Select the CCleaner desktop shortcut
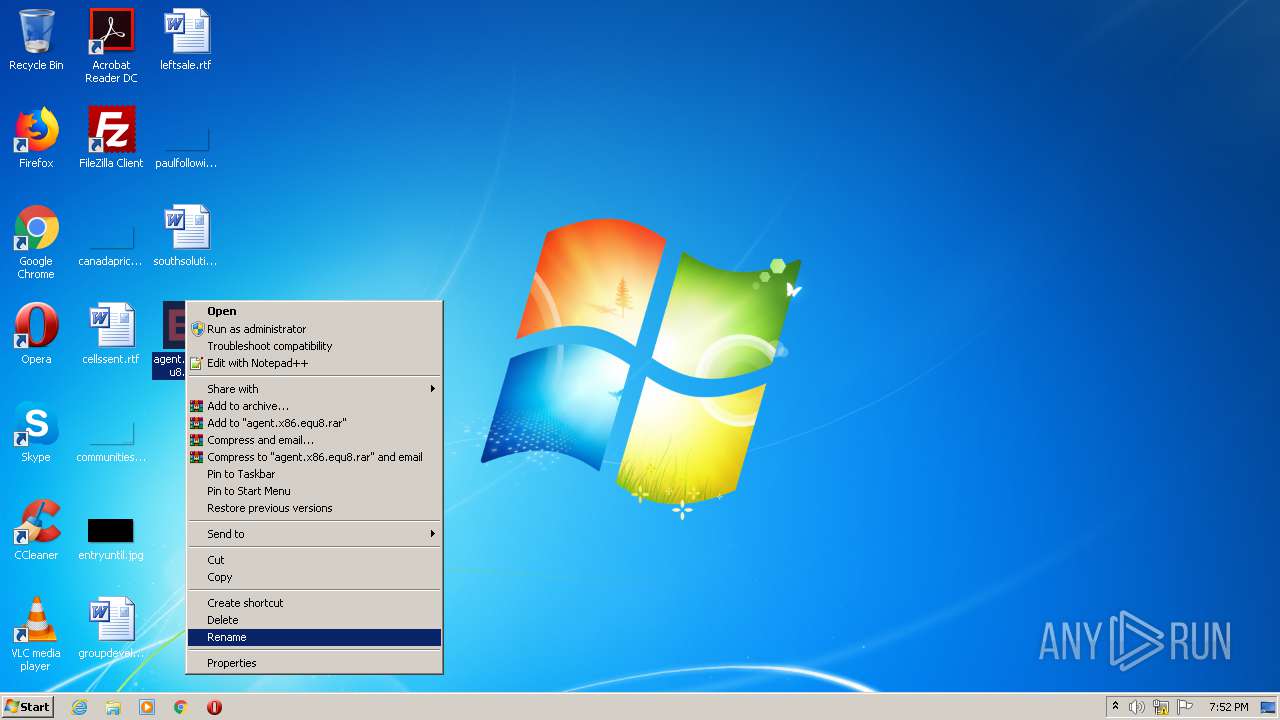 [x=36, y=530]
